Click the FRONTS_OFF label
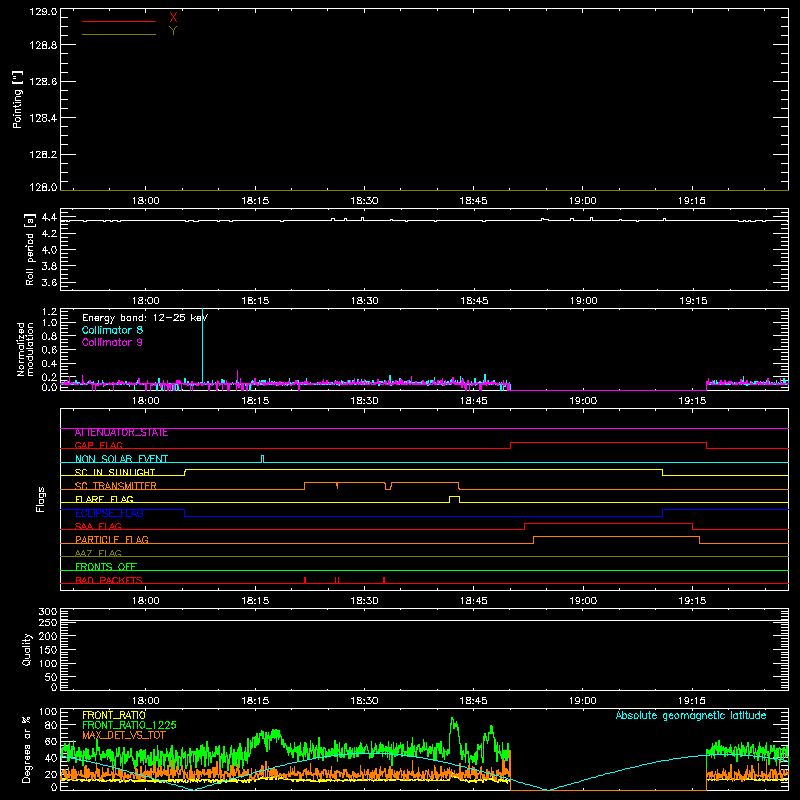 tap(106, 567)
